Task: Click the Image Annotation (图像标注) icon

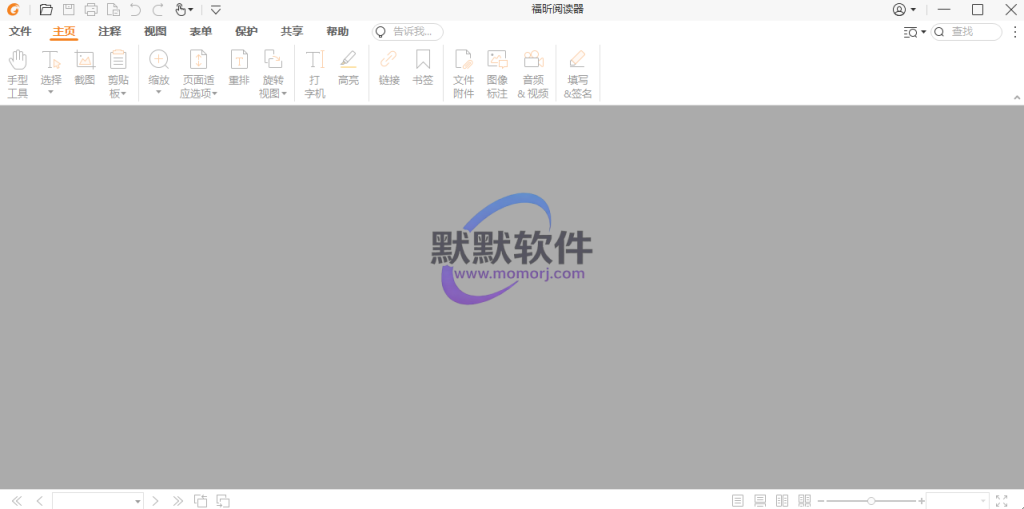Action: point(497,70)
